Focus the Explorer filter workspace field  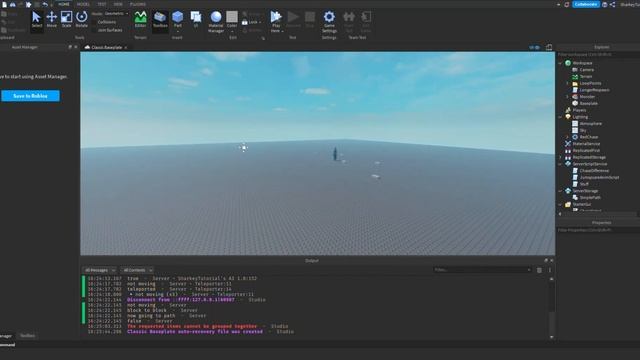tap(598, 54)
